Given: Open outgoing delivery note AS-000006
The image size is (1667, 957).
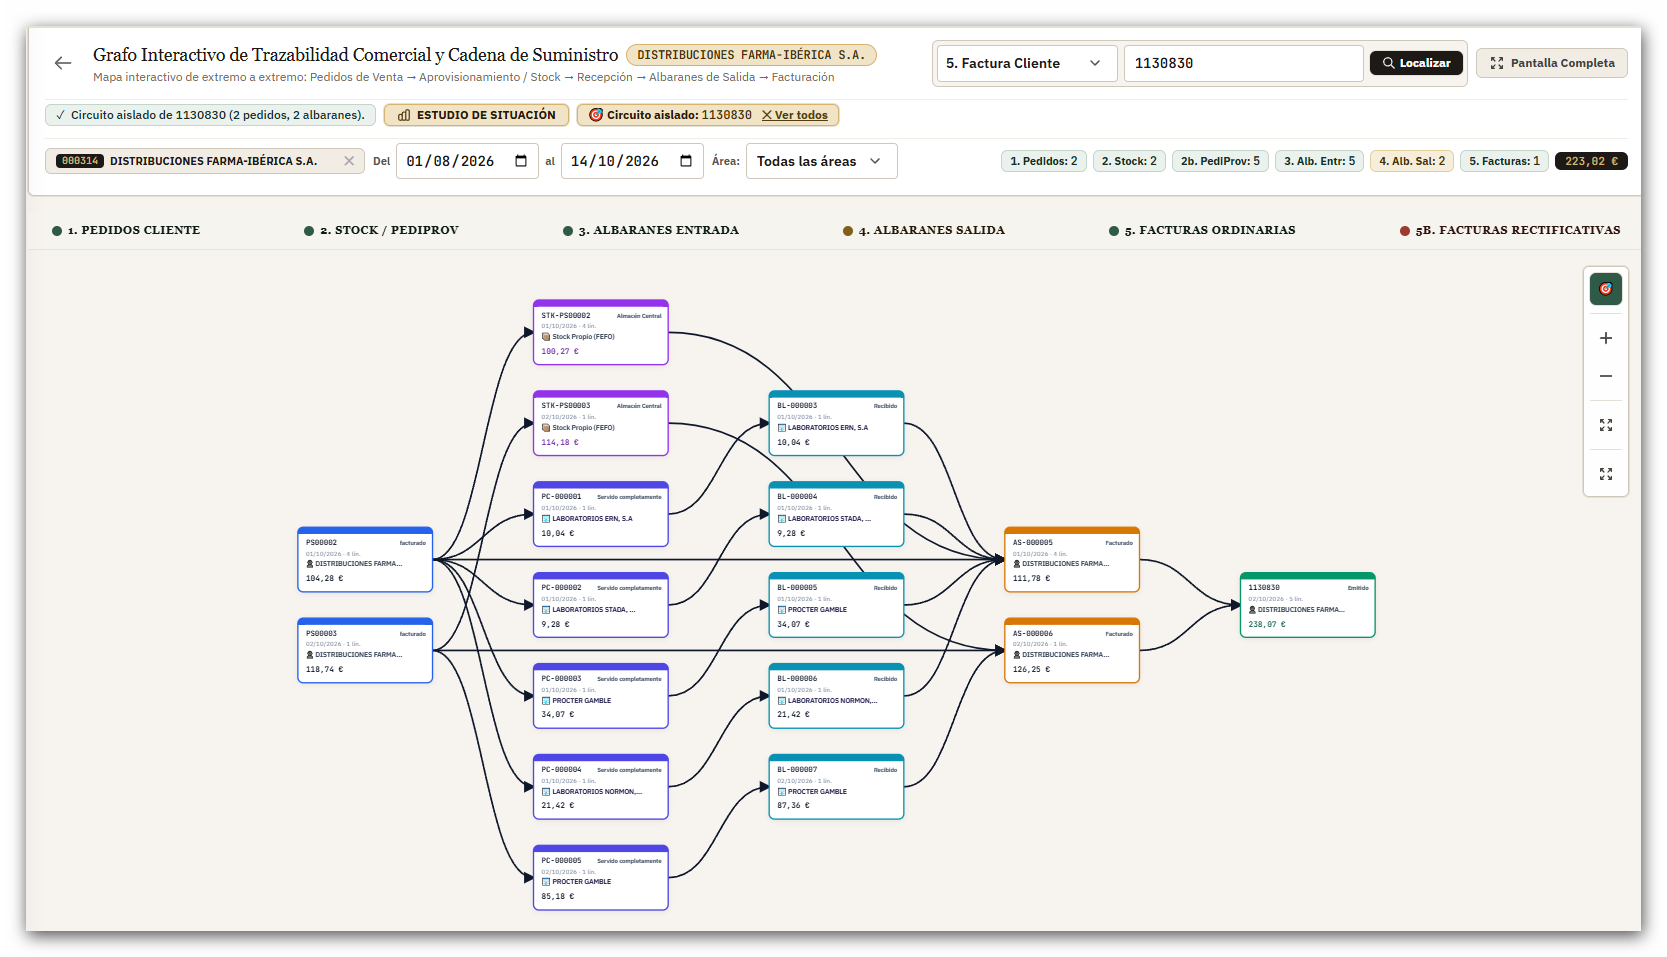Looking at the screenshot, I should click(x=1072, y=651).
